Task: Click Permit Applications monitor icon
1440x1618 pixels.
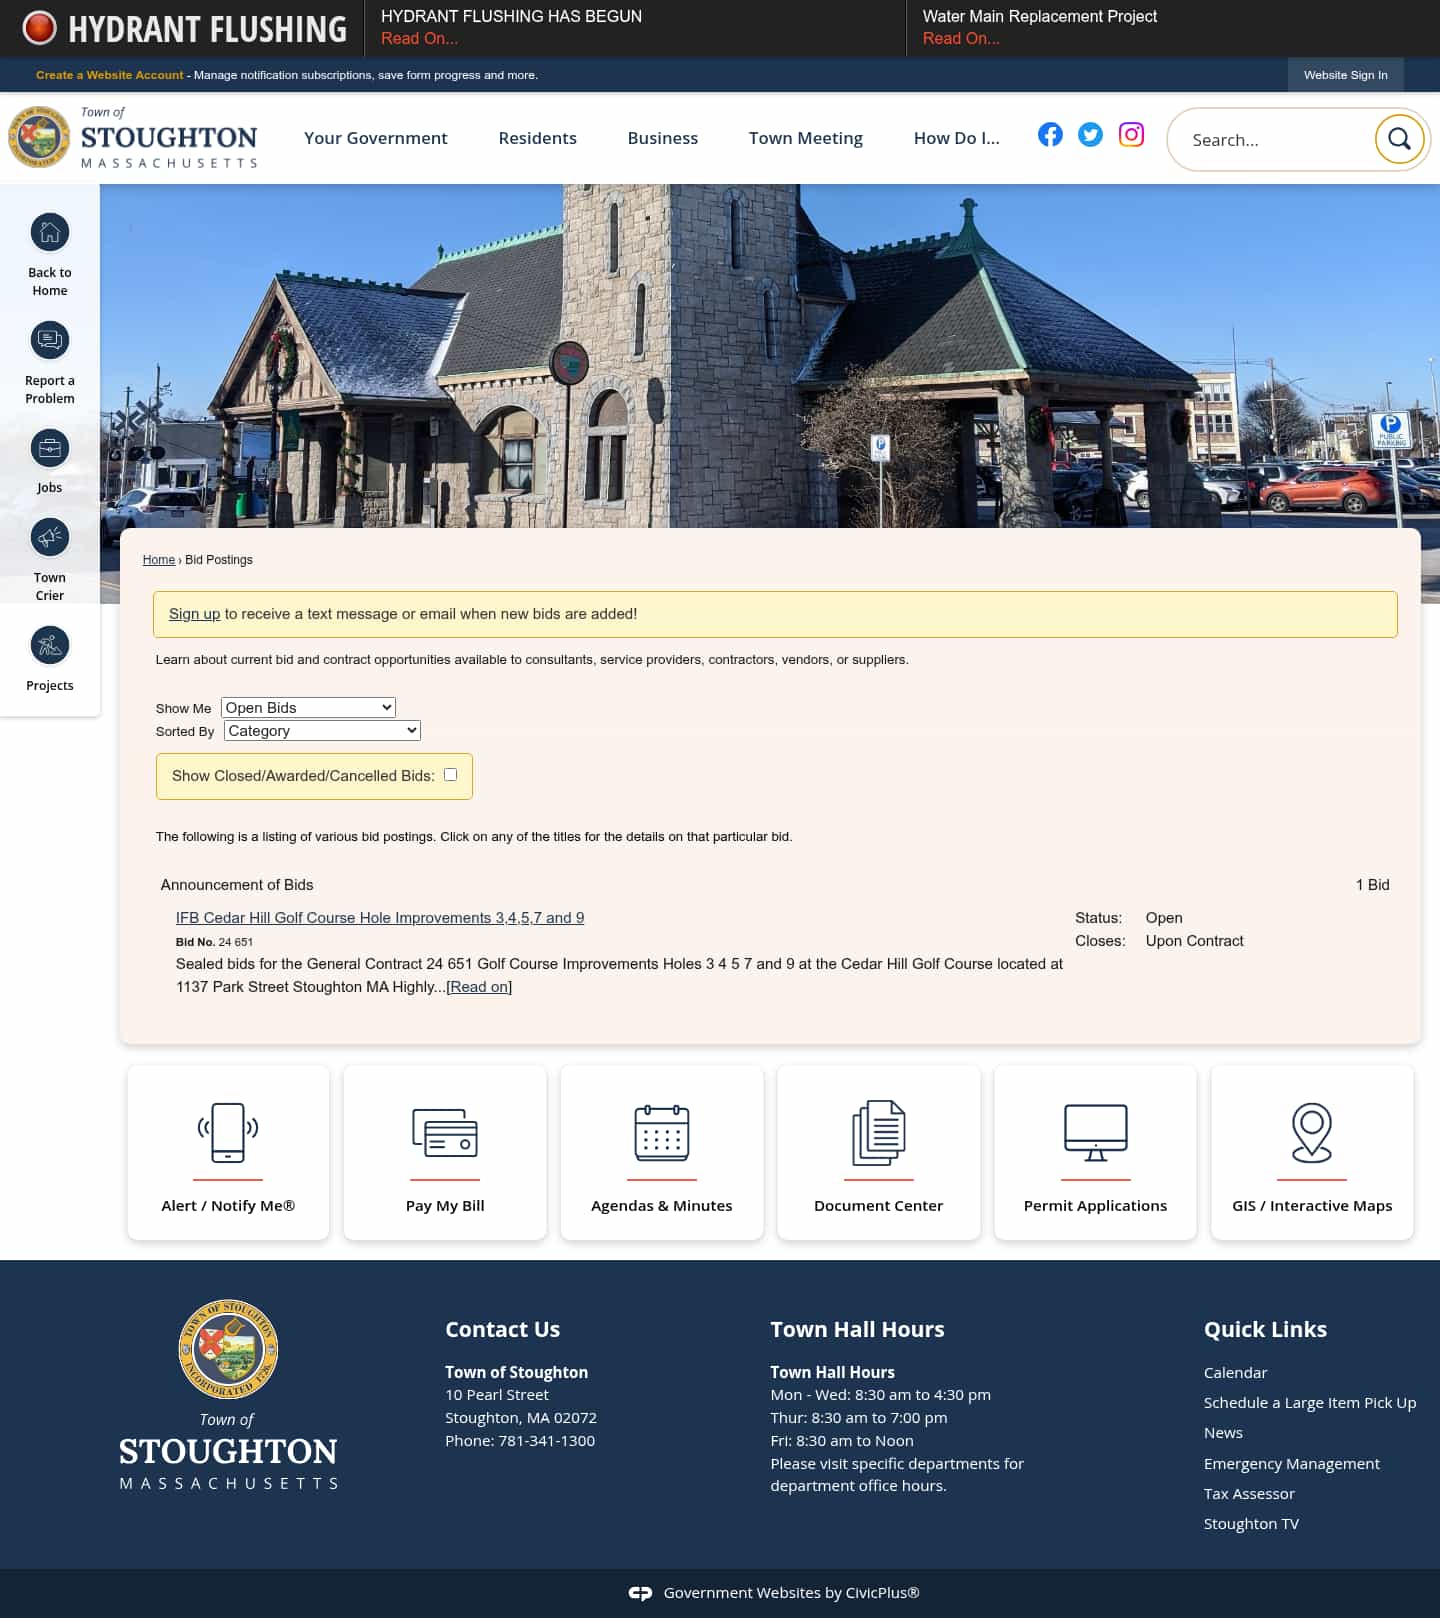Action: click(1096, 1132)
